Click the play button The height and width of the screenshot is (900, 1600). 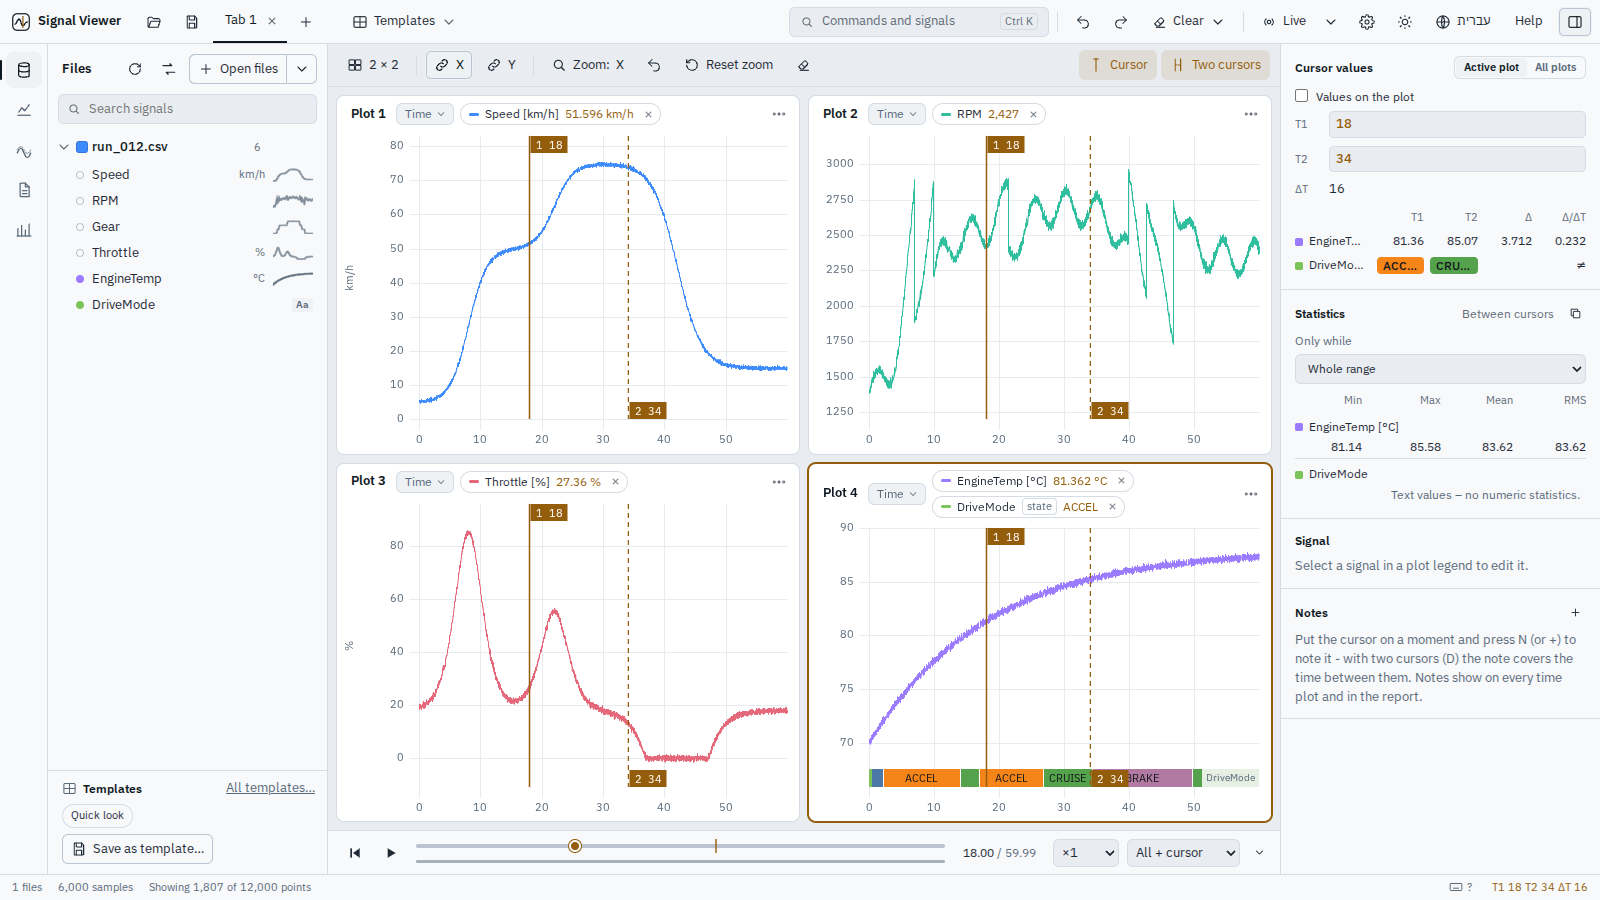[391, 853]
